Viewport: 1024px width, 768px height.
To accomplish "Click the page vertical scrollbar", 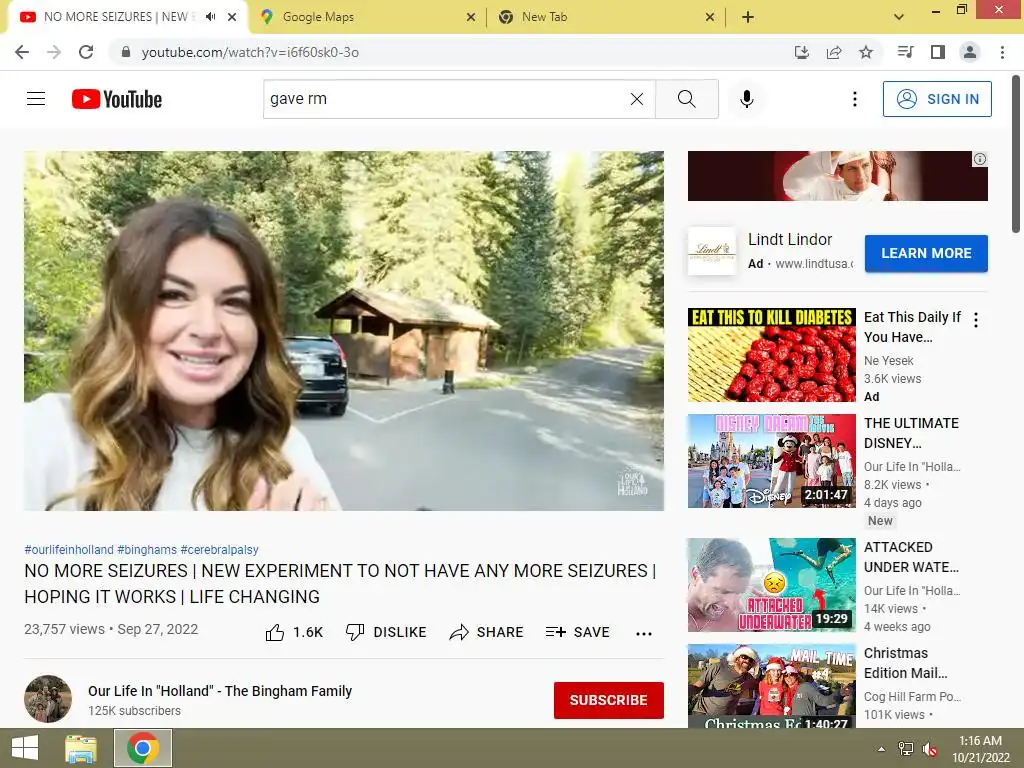I will (1016, 154).
